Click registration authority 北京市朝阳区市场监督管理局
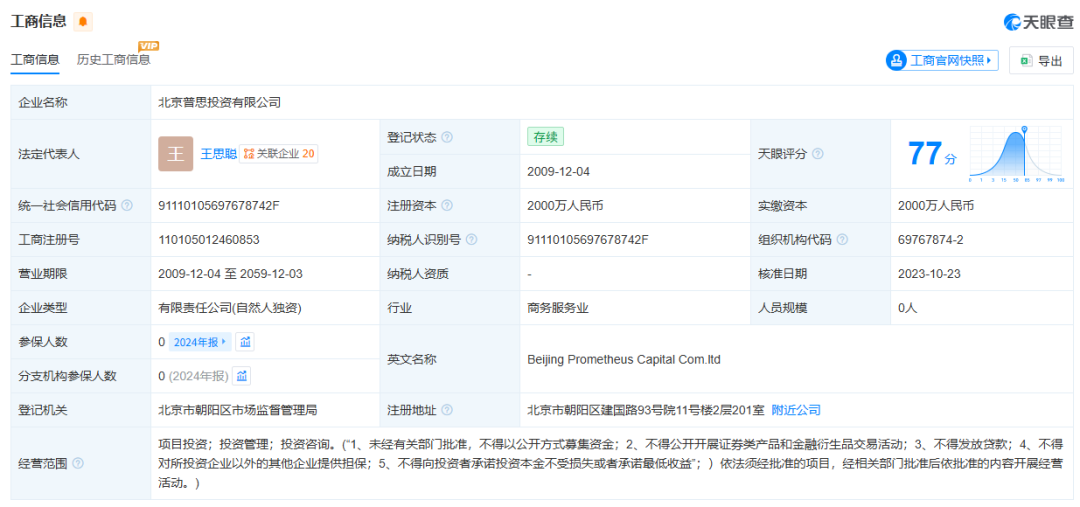1080x507 pixels. pyautogui.click(x=238, y=410)
